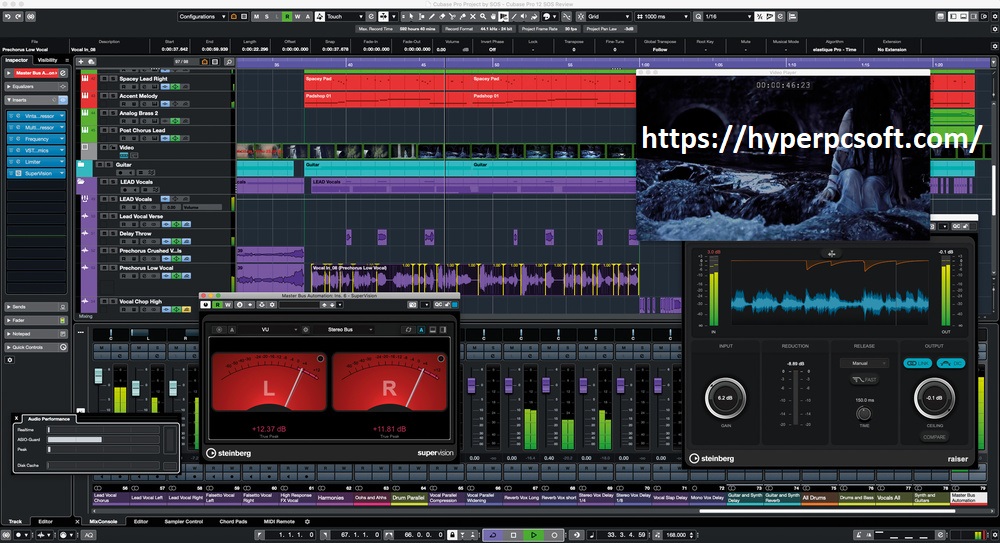Select the SuperVision insert slot
The height and width of the screenshot is (543, 1000).
tap(36, 173)
